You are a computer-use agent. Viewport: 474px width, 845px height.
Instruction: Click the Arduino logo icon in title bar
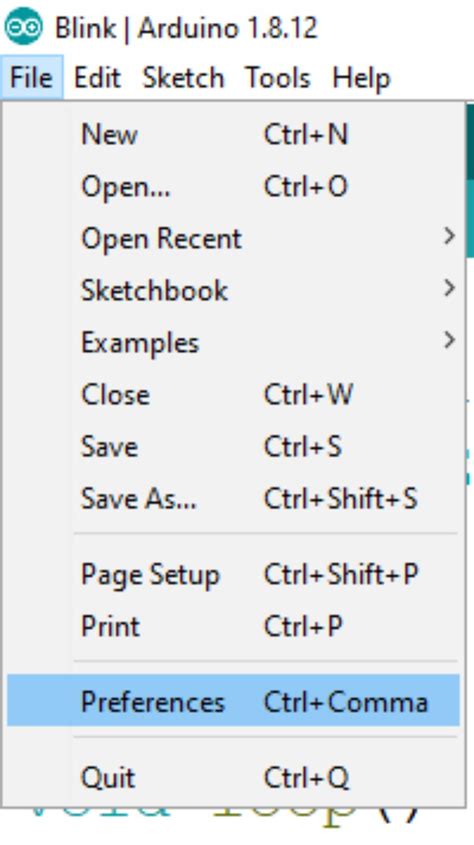[x=24, y=26]
